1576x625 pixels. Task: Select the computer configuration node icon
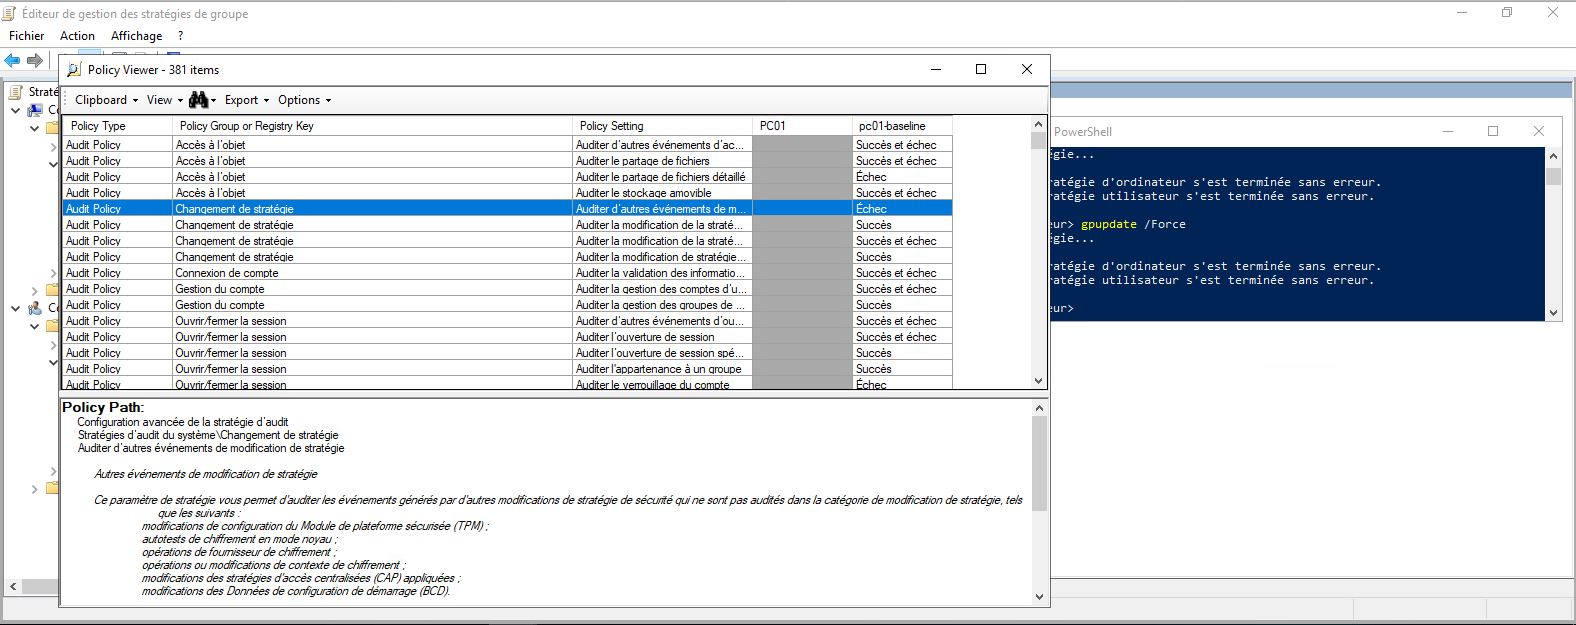click(x=36, y=110)
